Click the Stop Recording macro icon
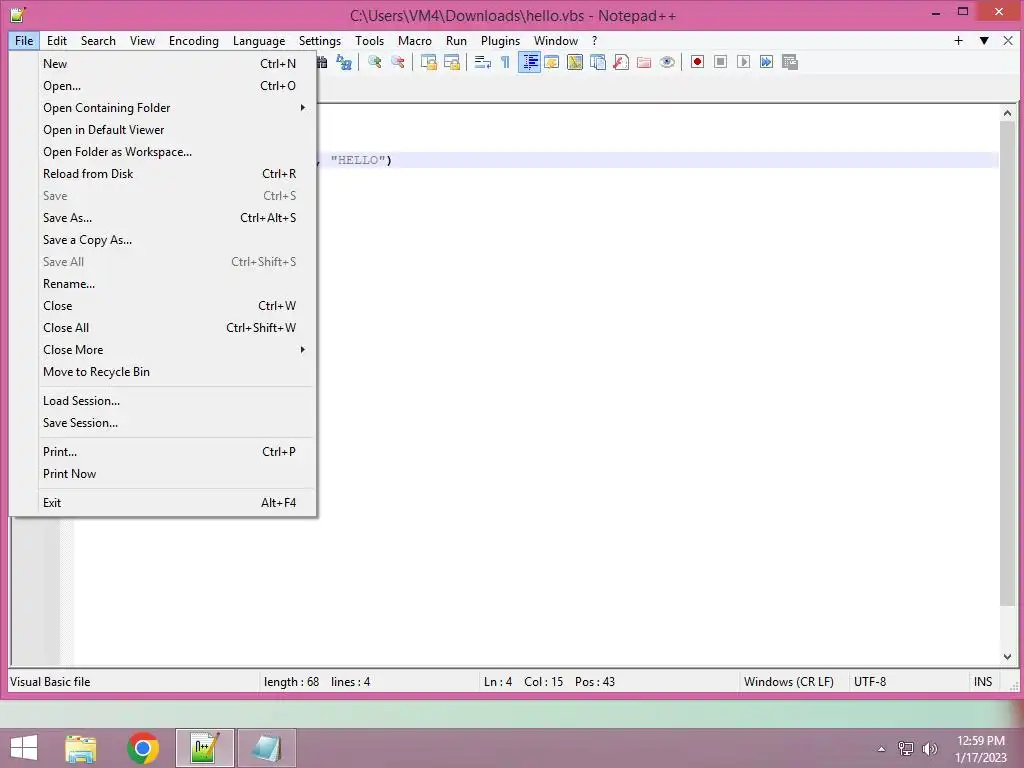 720,62
